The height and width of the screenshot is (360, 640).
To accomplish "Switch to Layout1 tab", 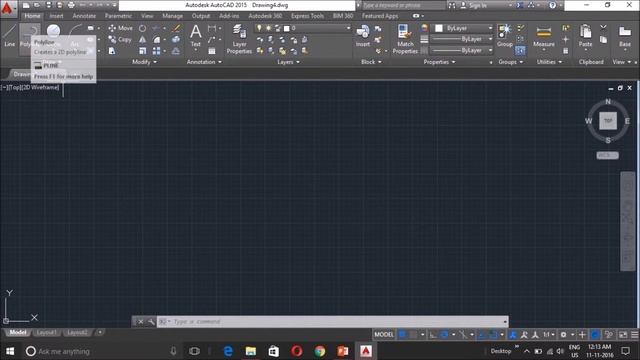I will (x=46, y=333).
